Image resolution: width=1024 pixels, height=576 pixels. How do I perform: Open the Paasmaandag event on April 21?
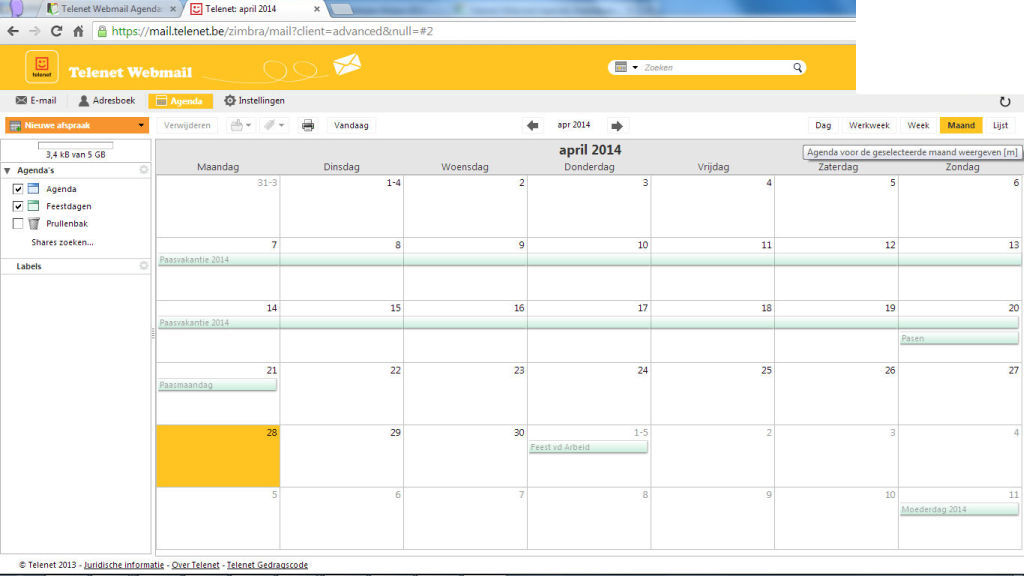tap(217, 385)
